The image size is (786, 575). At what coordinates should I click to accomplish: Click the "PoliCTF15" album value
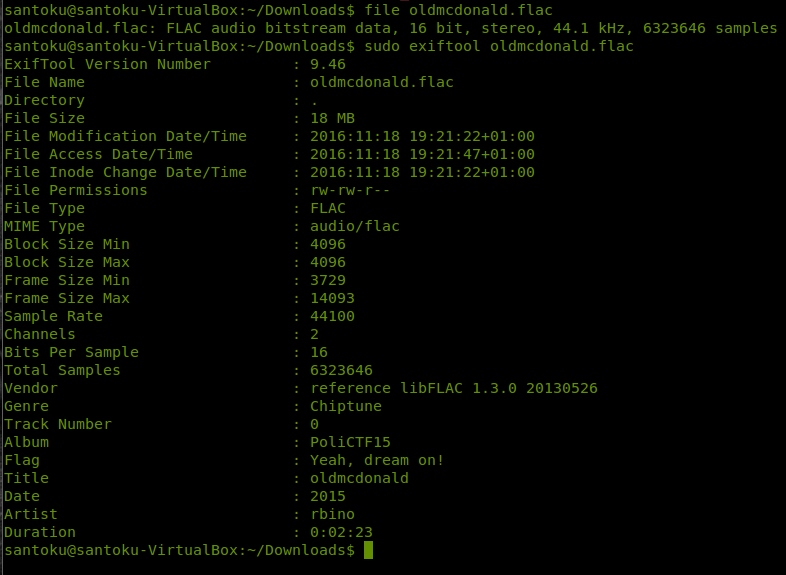tap(350, 442)
